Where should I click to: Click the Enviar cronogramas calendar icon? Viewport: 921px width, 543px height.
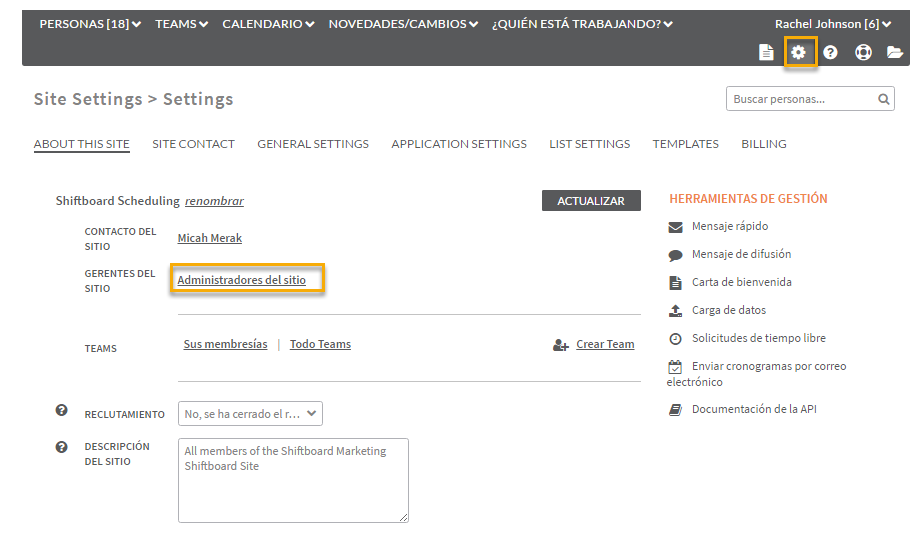(x=675, y=367)
